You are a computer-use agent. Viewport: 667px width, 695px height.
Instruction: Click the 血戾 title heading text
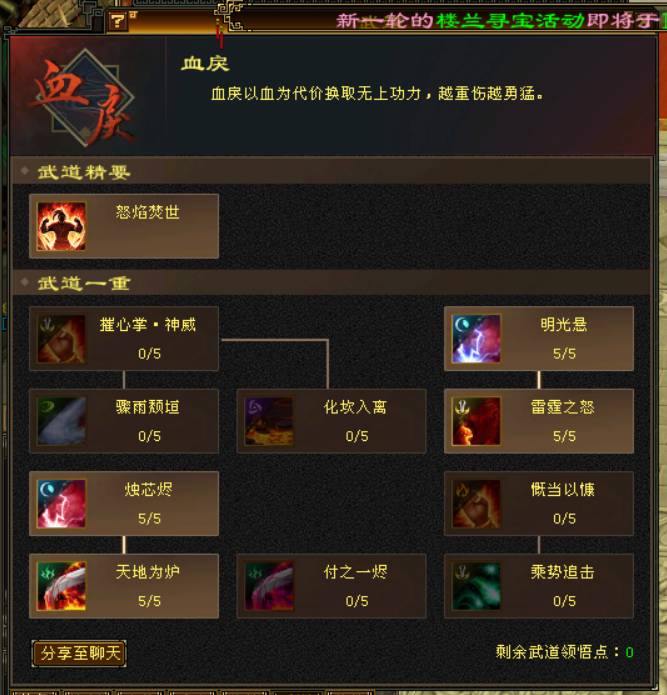coord(205,64)
